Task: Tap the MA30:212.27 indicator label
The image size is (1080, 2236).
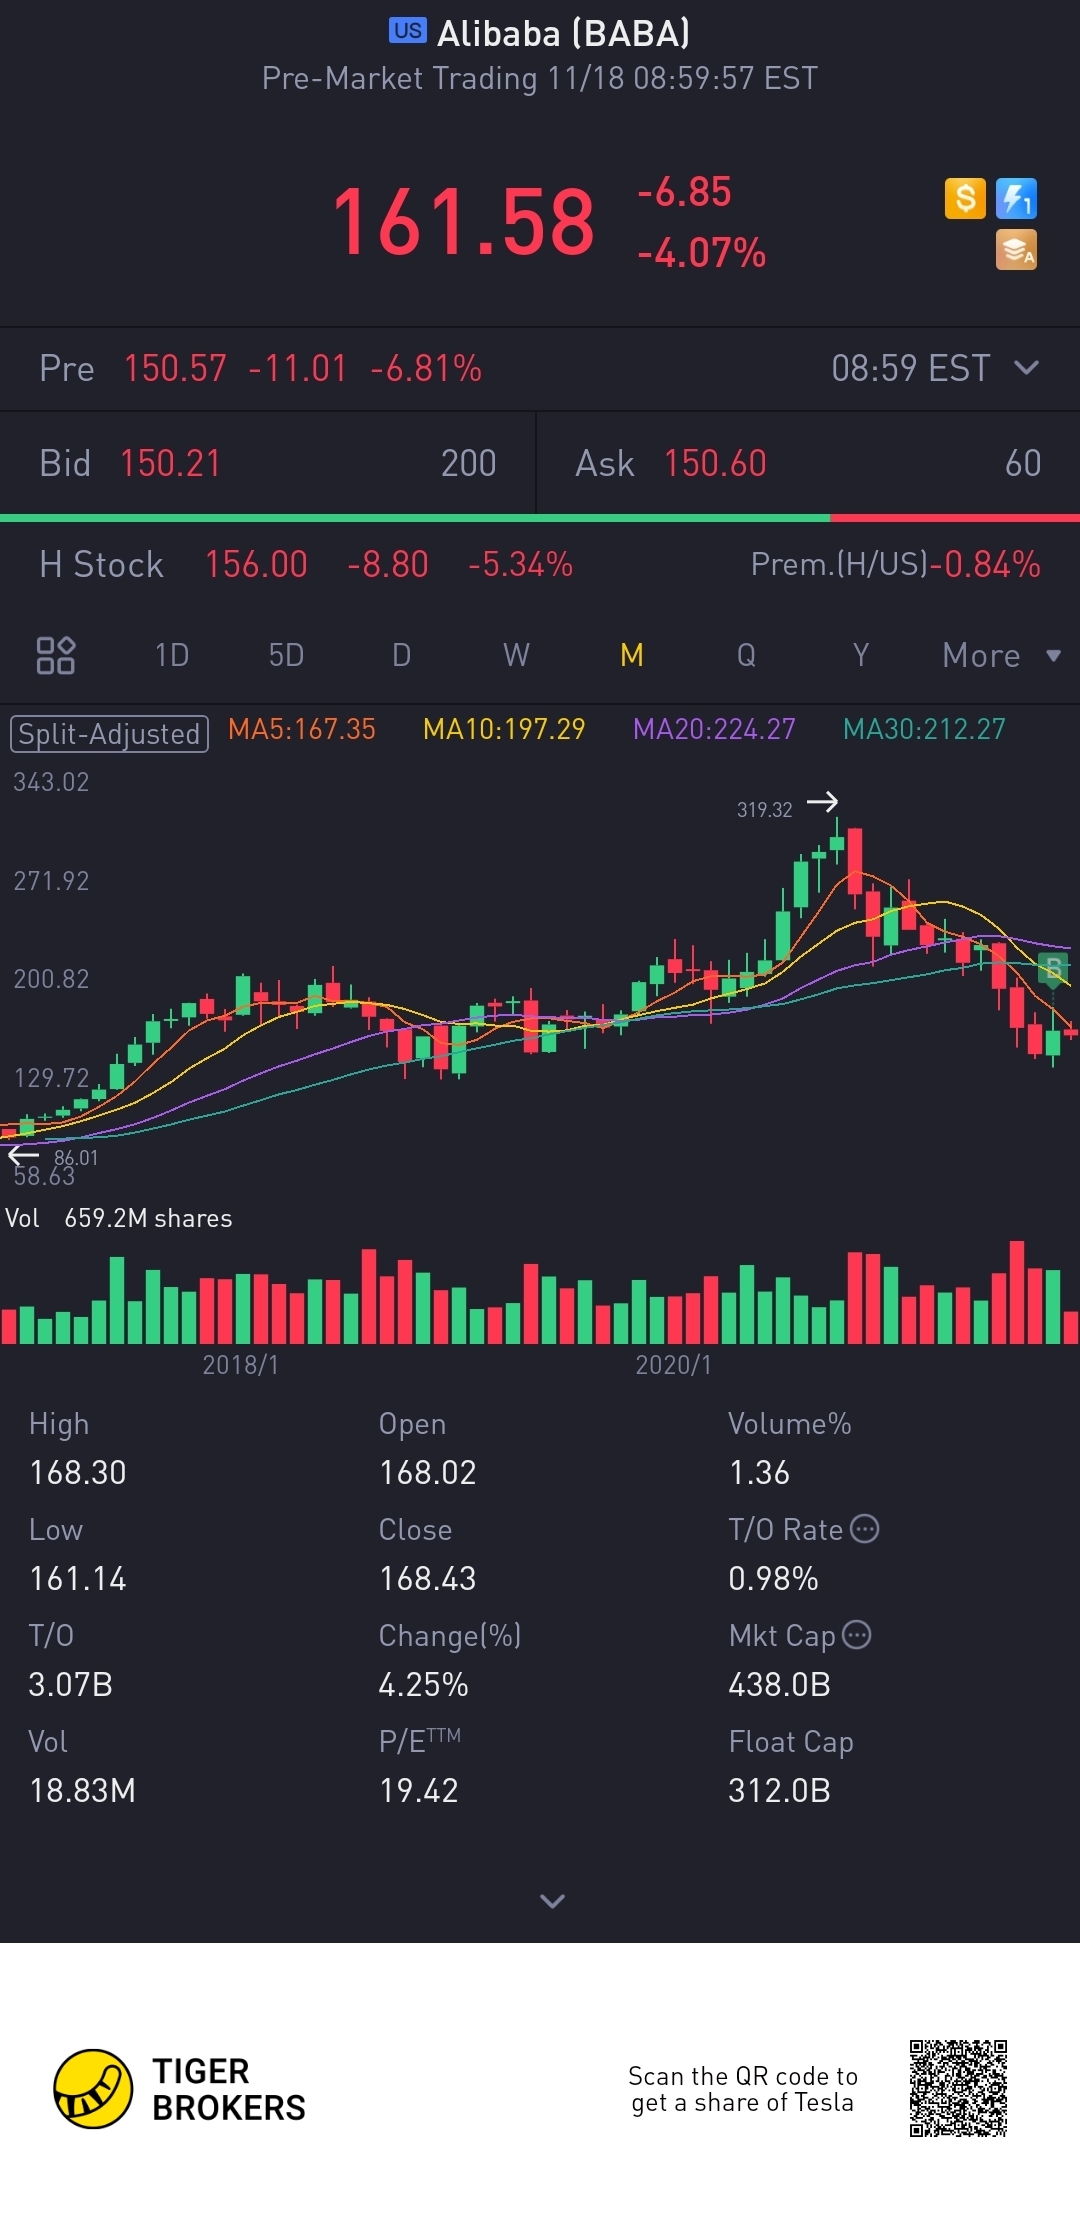Action: click(x=924, y=729)
